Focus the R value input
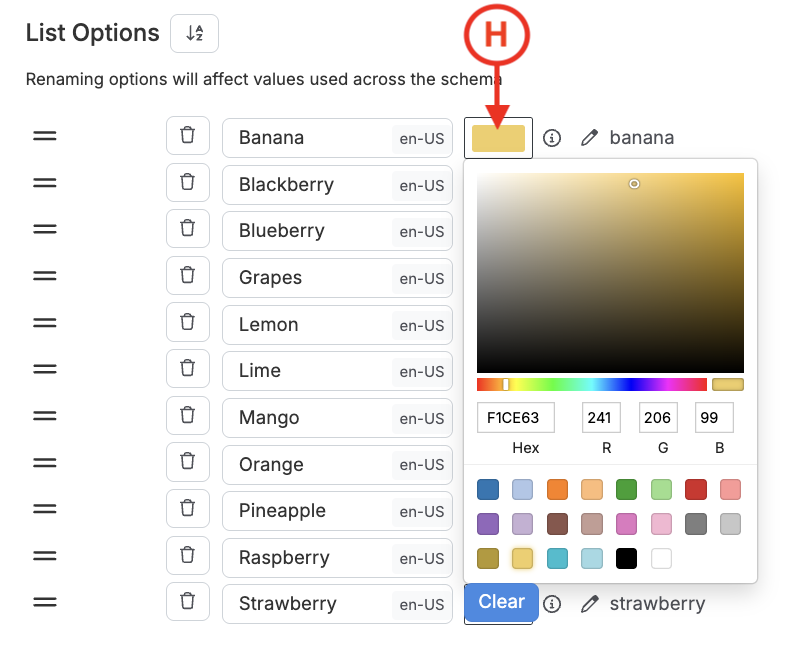Viewport: 800px width, 652px height. [x=601, y=417]
